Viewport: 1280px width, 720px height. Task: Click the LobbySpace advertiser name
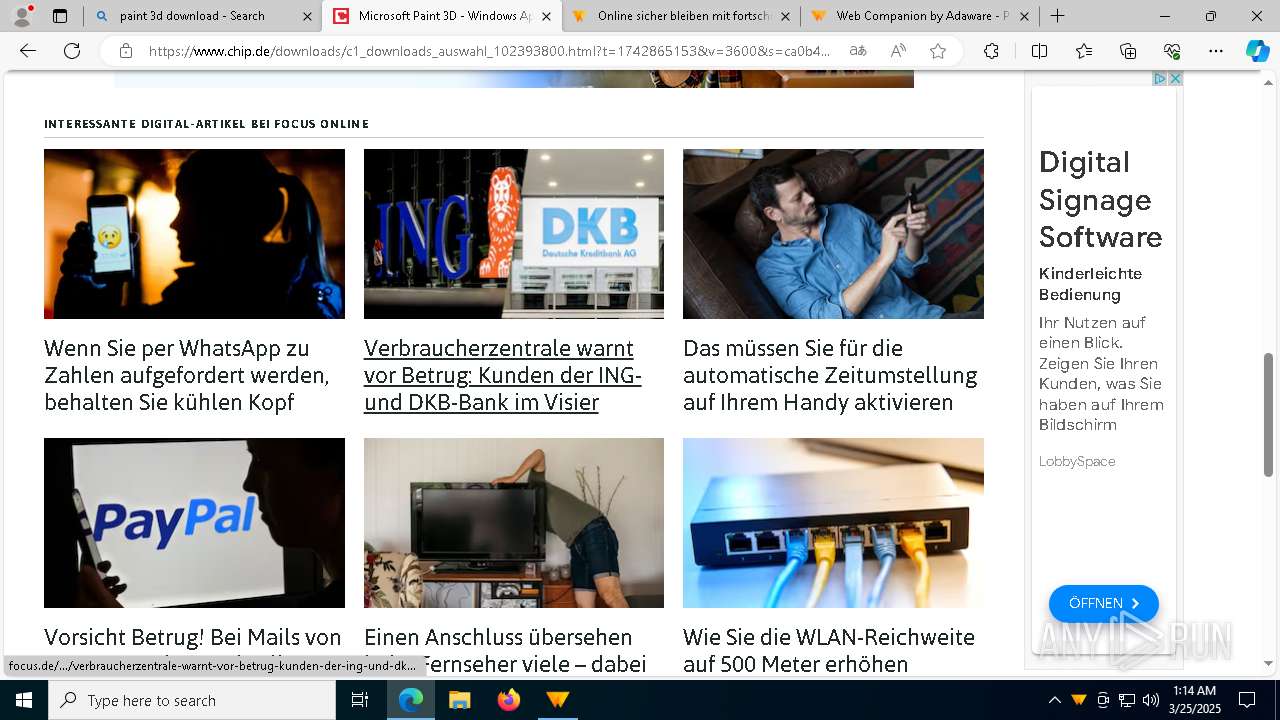pyautogui.click(x=1077, y=461)
